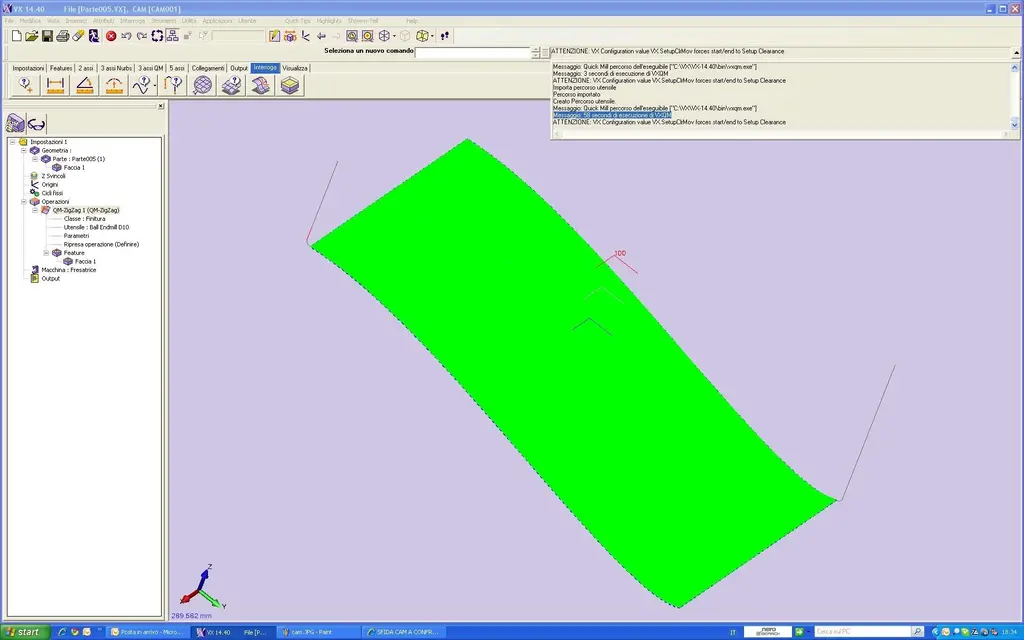This screenshot has height=640, width=1024.
Task: Open dropdown arrow next to wireframe cube
Action: click(394, 37)
